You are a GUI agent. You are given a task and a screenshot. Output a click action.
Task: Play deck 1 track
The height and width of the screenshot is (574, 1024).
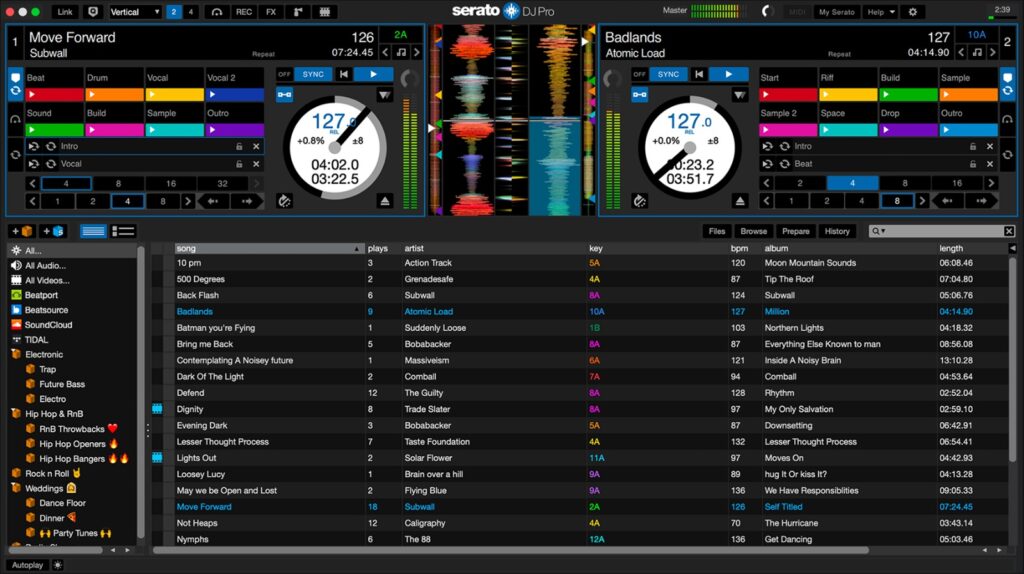tap(373, 74)
